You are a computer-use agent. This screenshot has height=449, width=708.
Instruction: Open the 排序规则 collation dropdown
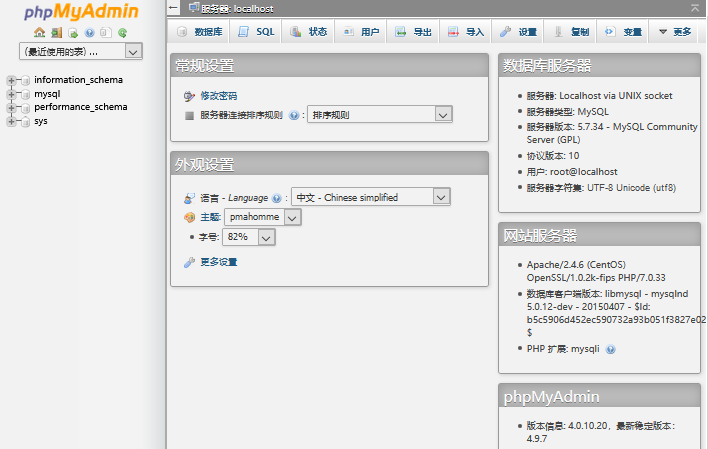[x=380, y=115]
